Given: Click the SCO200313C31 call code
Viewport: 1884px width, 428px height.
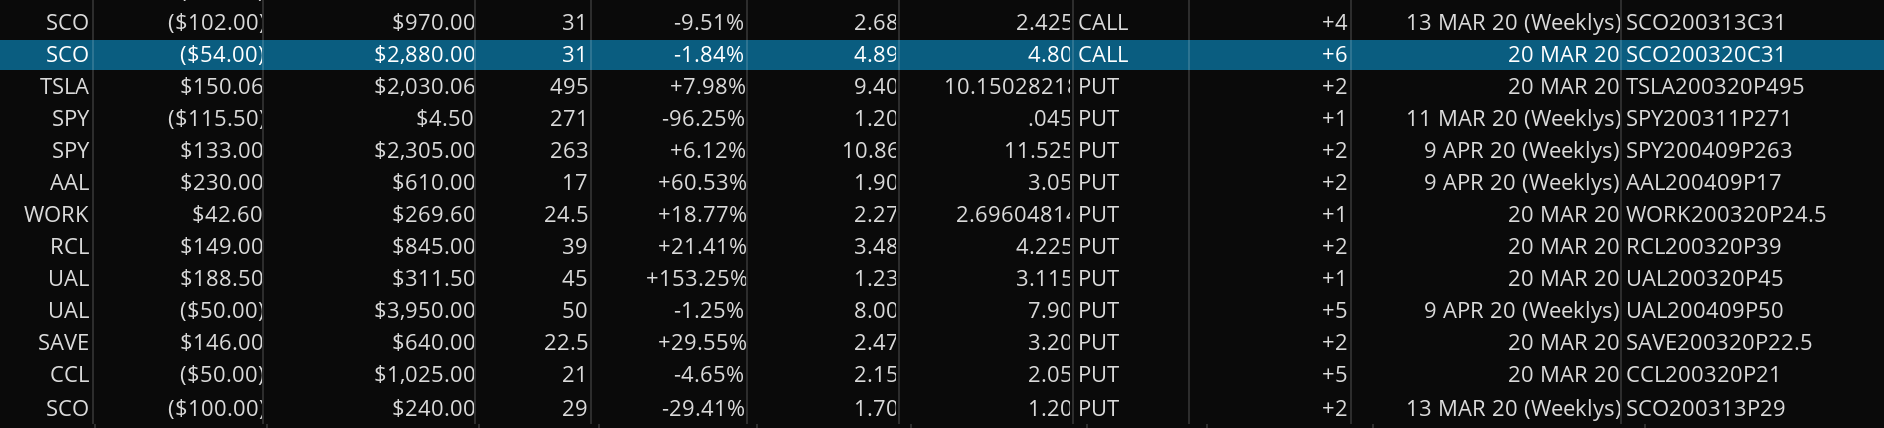Looking at the screenshot, I should pyautogui.click(x=1705, y=22).
